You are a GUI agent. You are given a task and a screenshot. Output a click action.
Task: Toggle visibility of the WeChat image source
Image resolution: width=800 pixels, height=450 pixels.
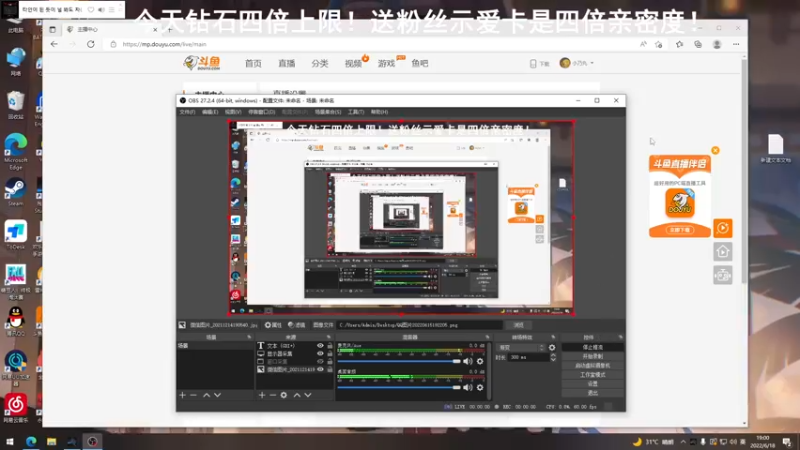point(320,369)
